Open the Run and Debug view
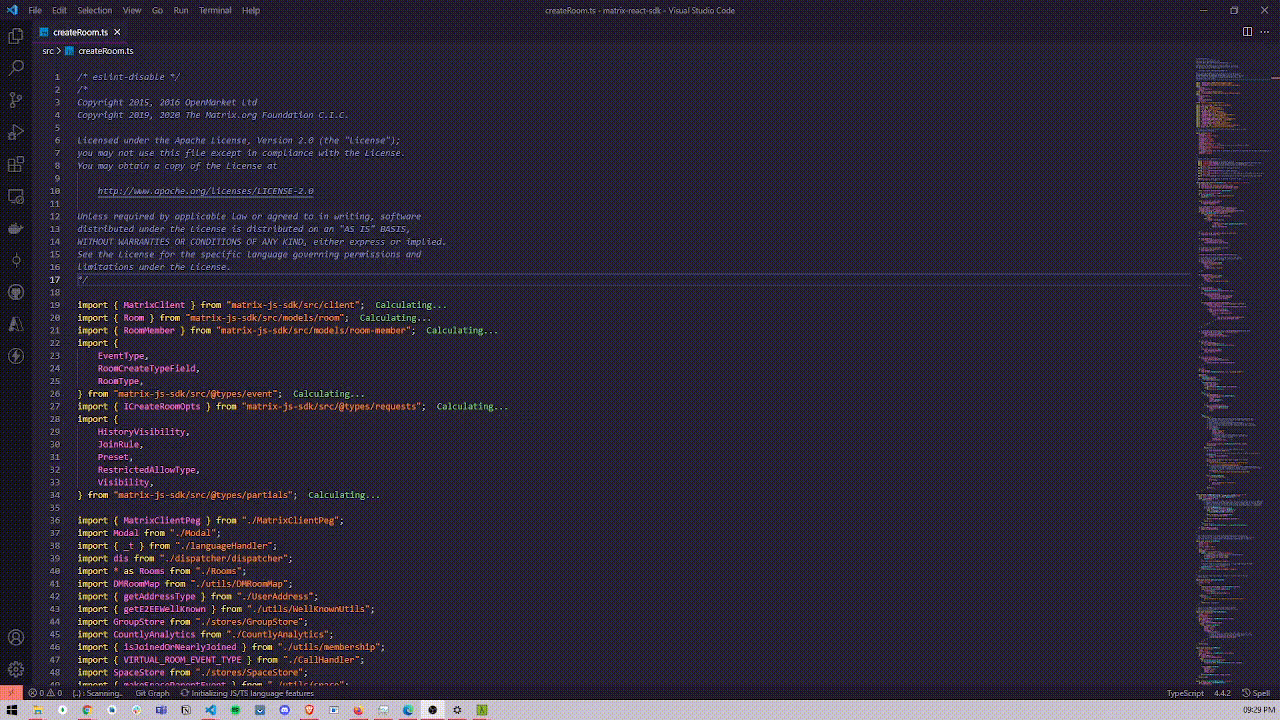 [15, 132]
